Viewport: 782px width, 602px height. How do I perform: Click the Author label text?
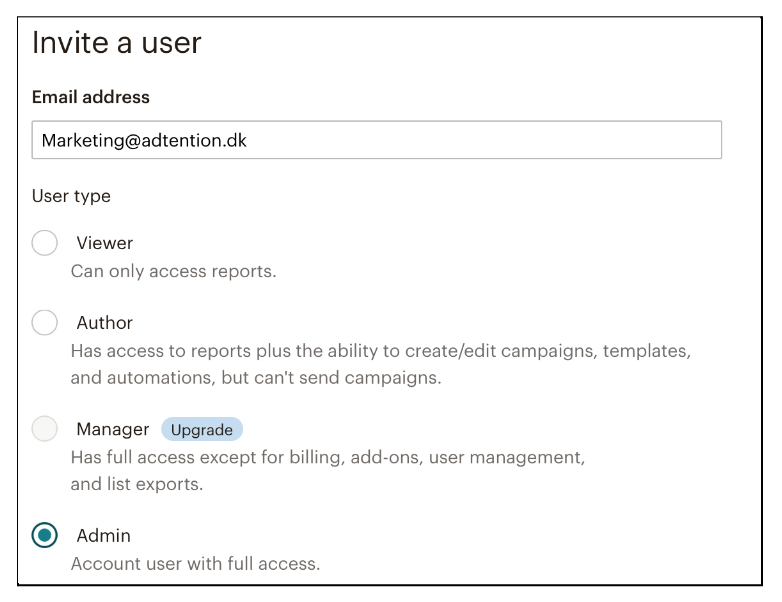105,323
